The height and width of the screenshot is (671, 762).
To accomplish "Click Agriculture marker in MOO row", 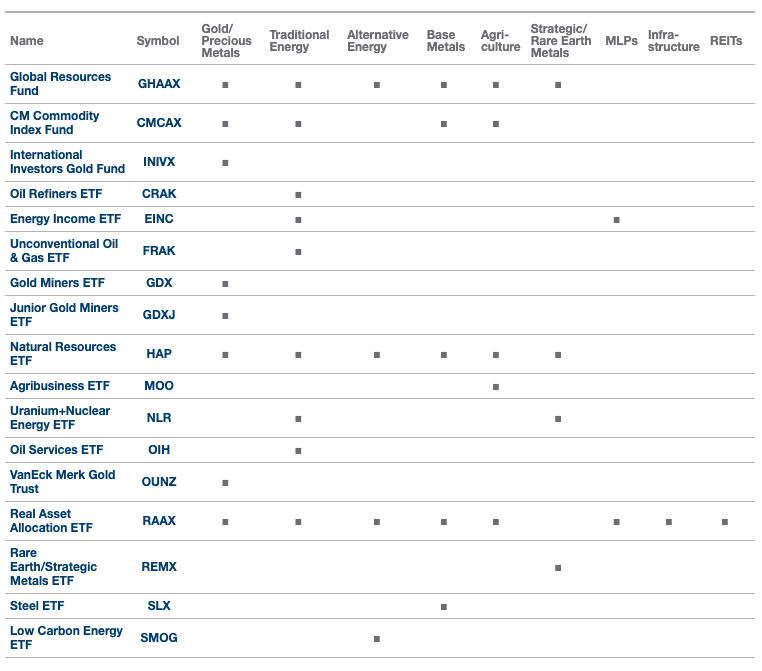I will tap(496, 387).
